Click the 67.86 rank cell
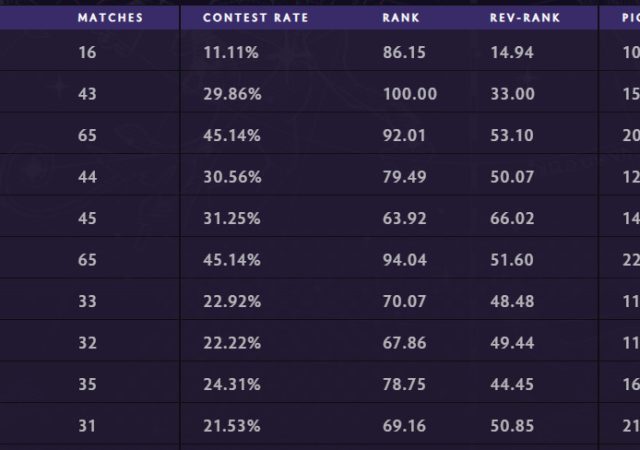Viewport: 640px width, 450px height. coord(403,343)
